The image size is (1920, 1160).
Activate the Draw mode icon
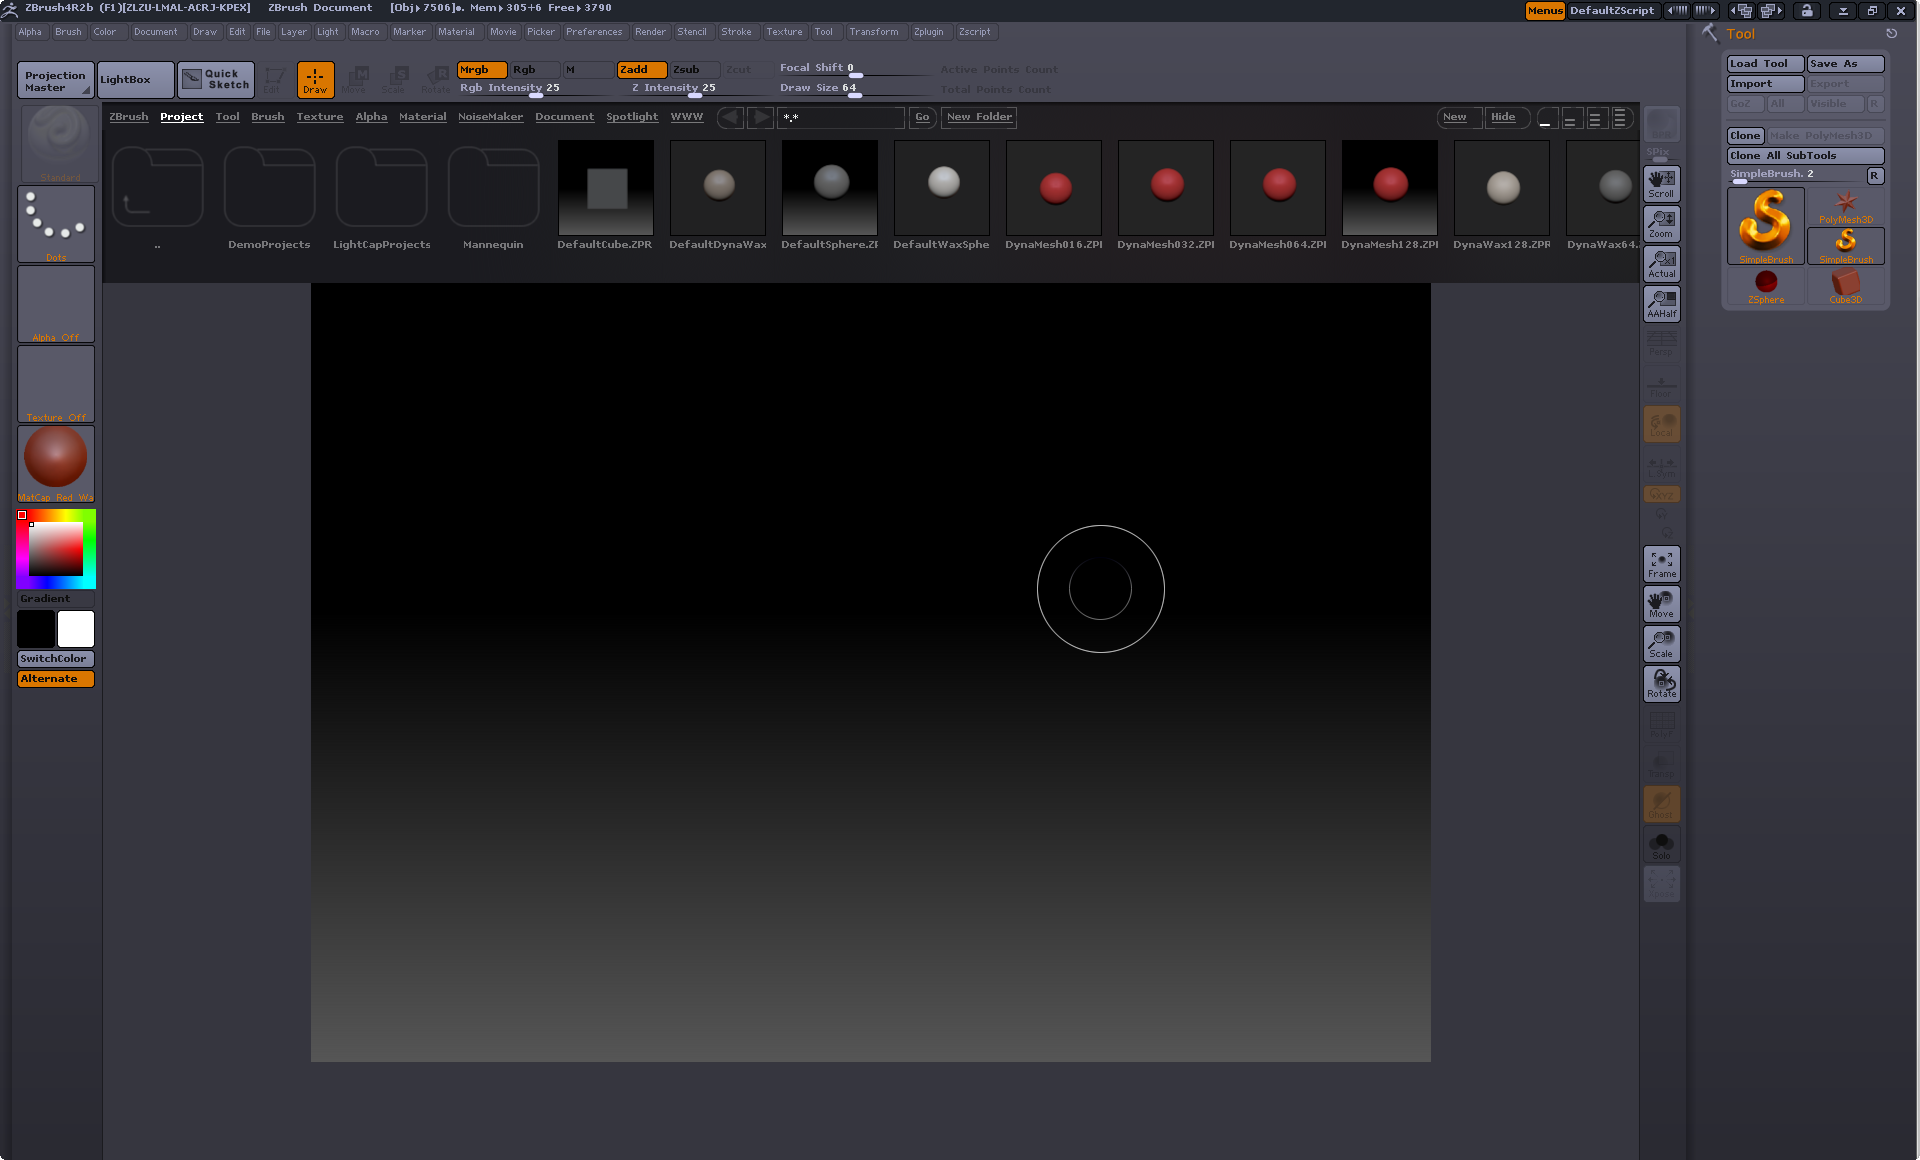(315, 79)
